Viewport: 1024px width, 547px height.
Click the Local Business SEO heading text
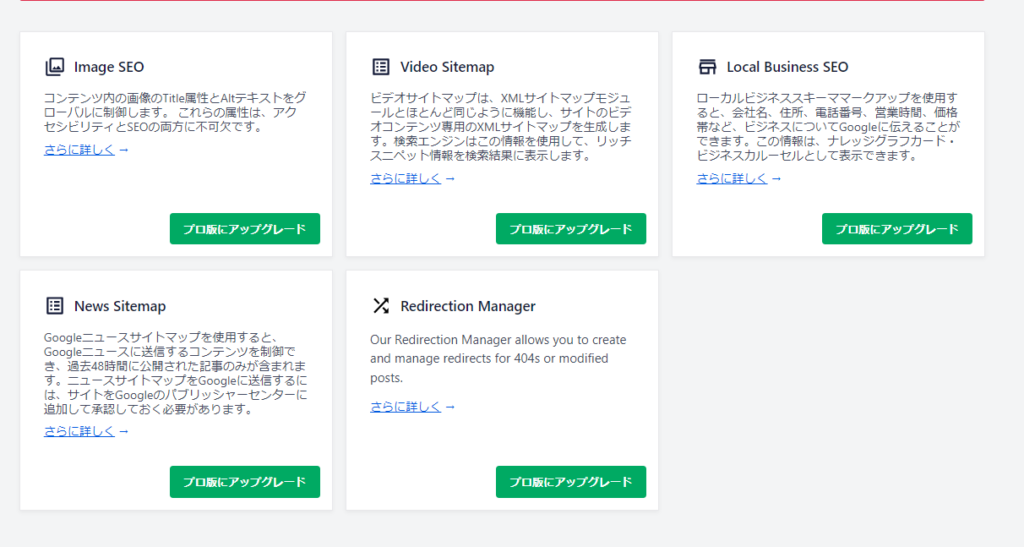[x=787, y=67]
